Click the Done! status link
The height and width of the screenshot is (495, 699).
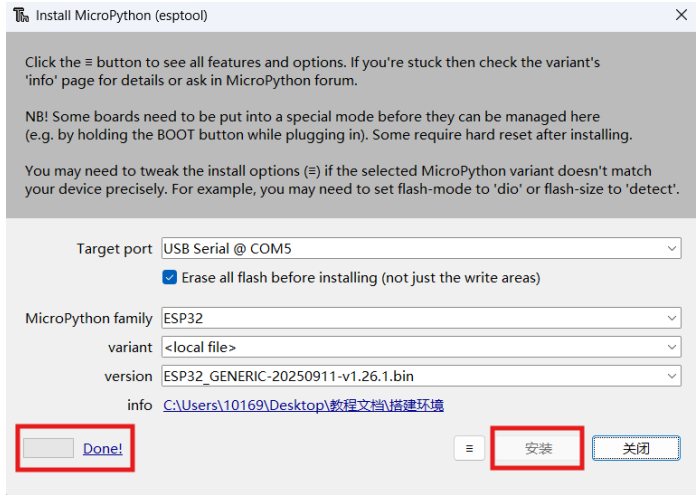102,448
